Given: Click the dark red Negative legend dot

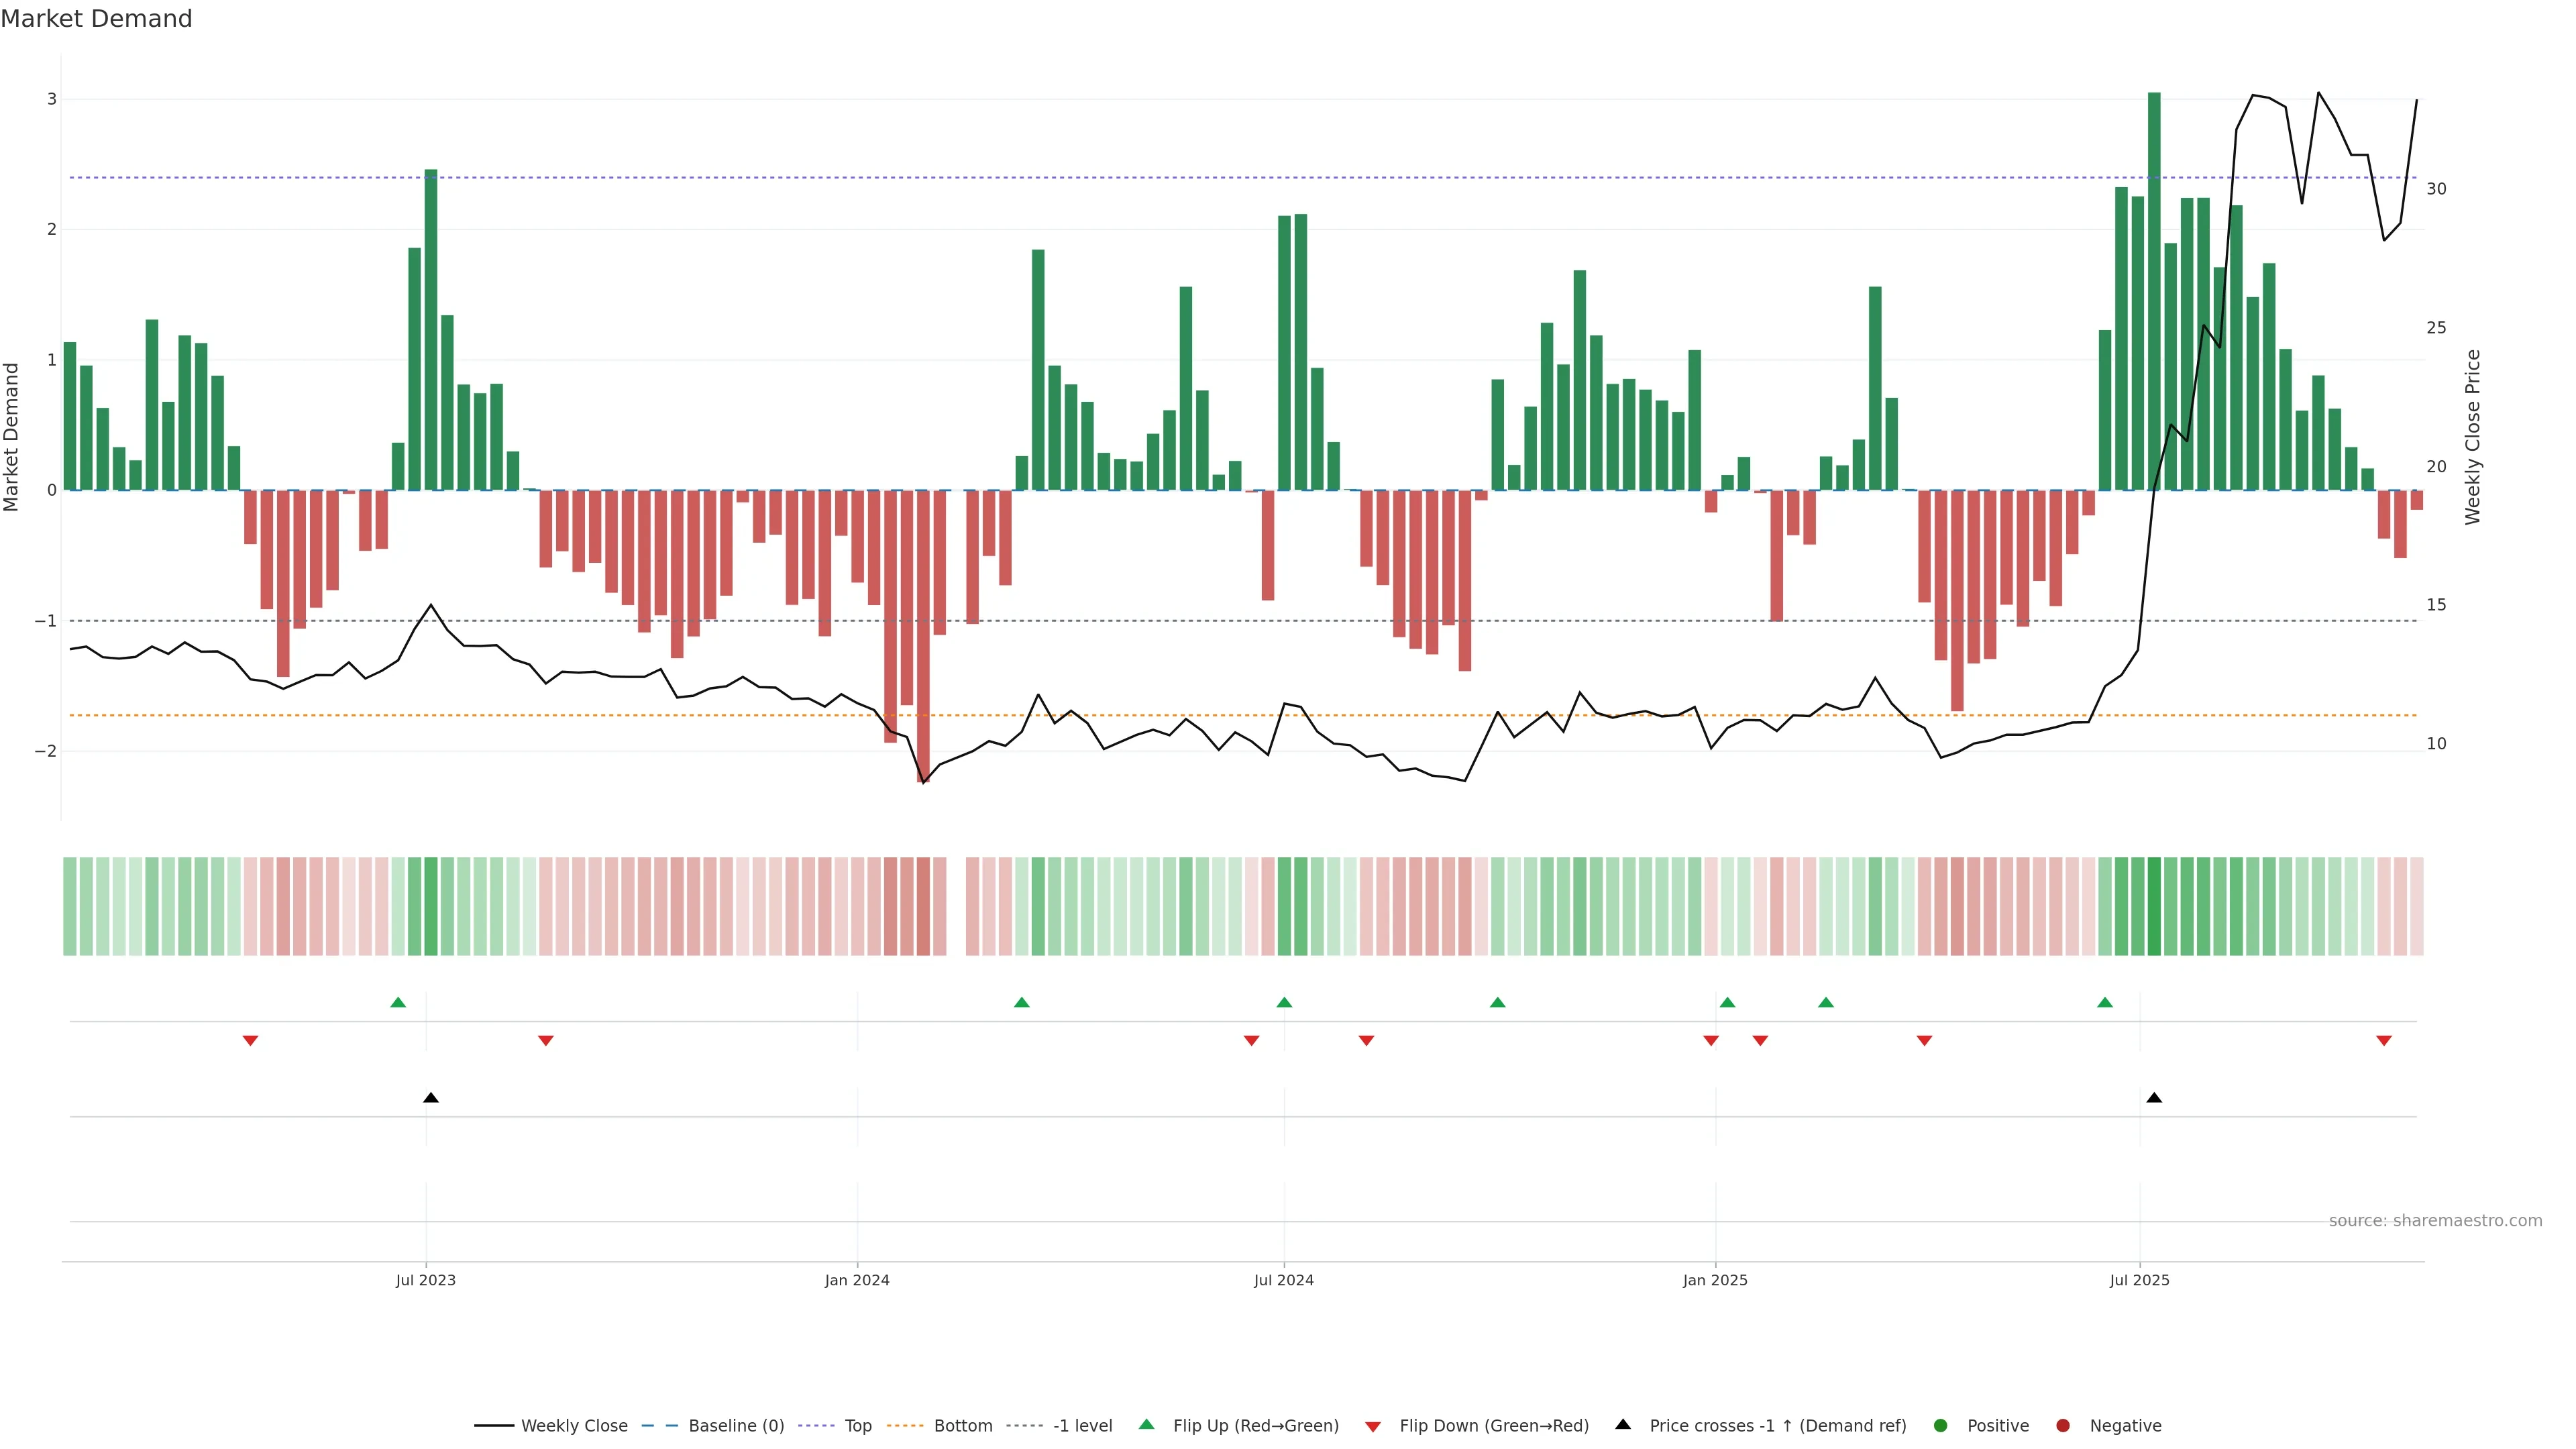Looking at the screenshot, I should click(x=2063, y=1425).
